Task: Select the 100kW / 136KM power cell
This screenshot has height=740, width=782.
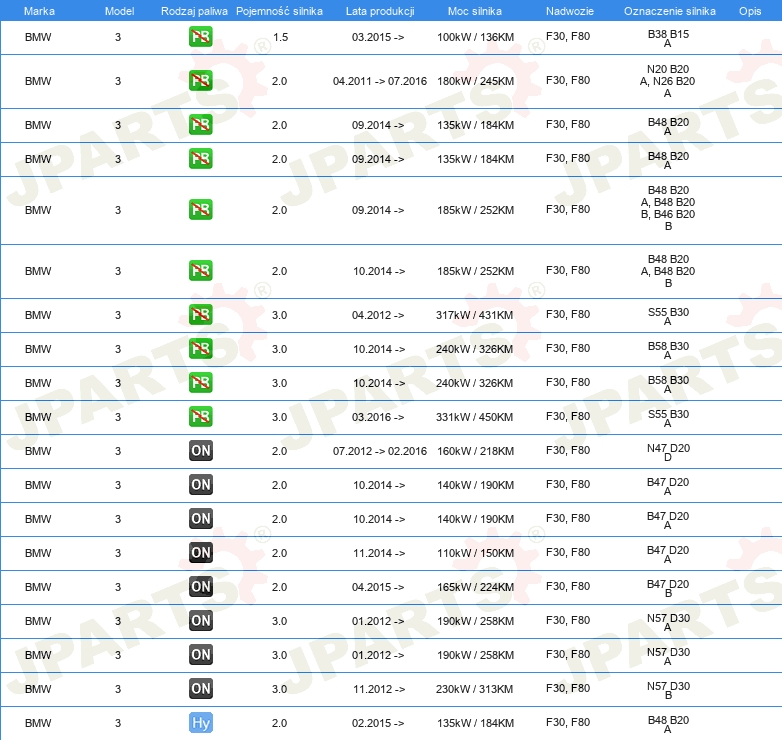Action: click(x=475, y=37)
